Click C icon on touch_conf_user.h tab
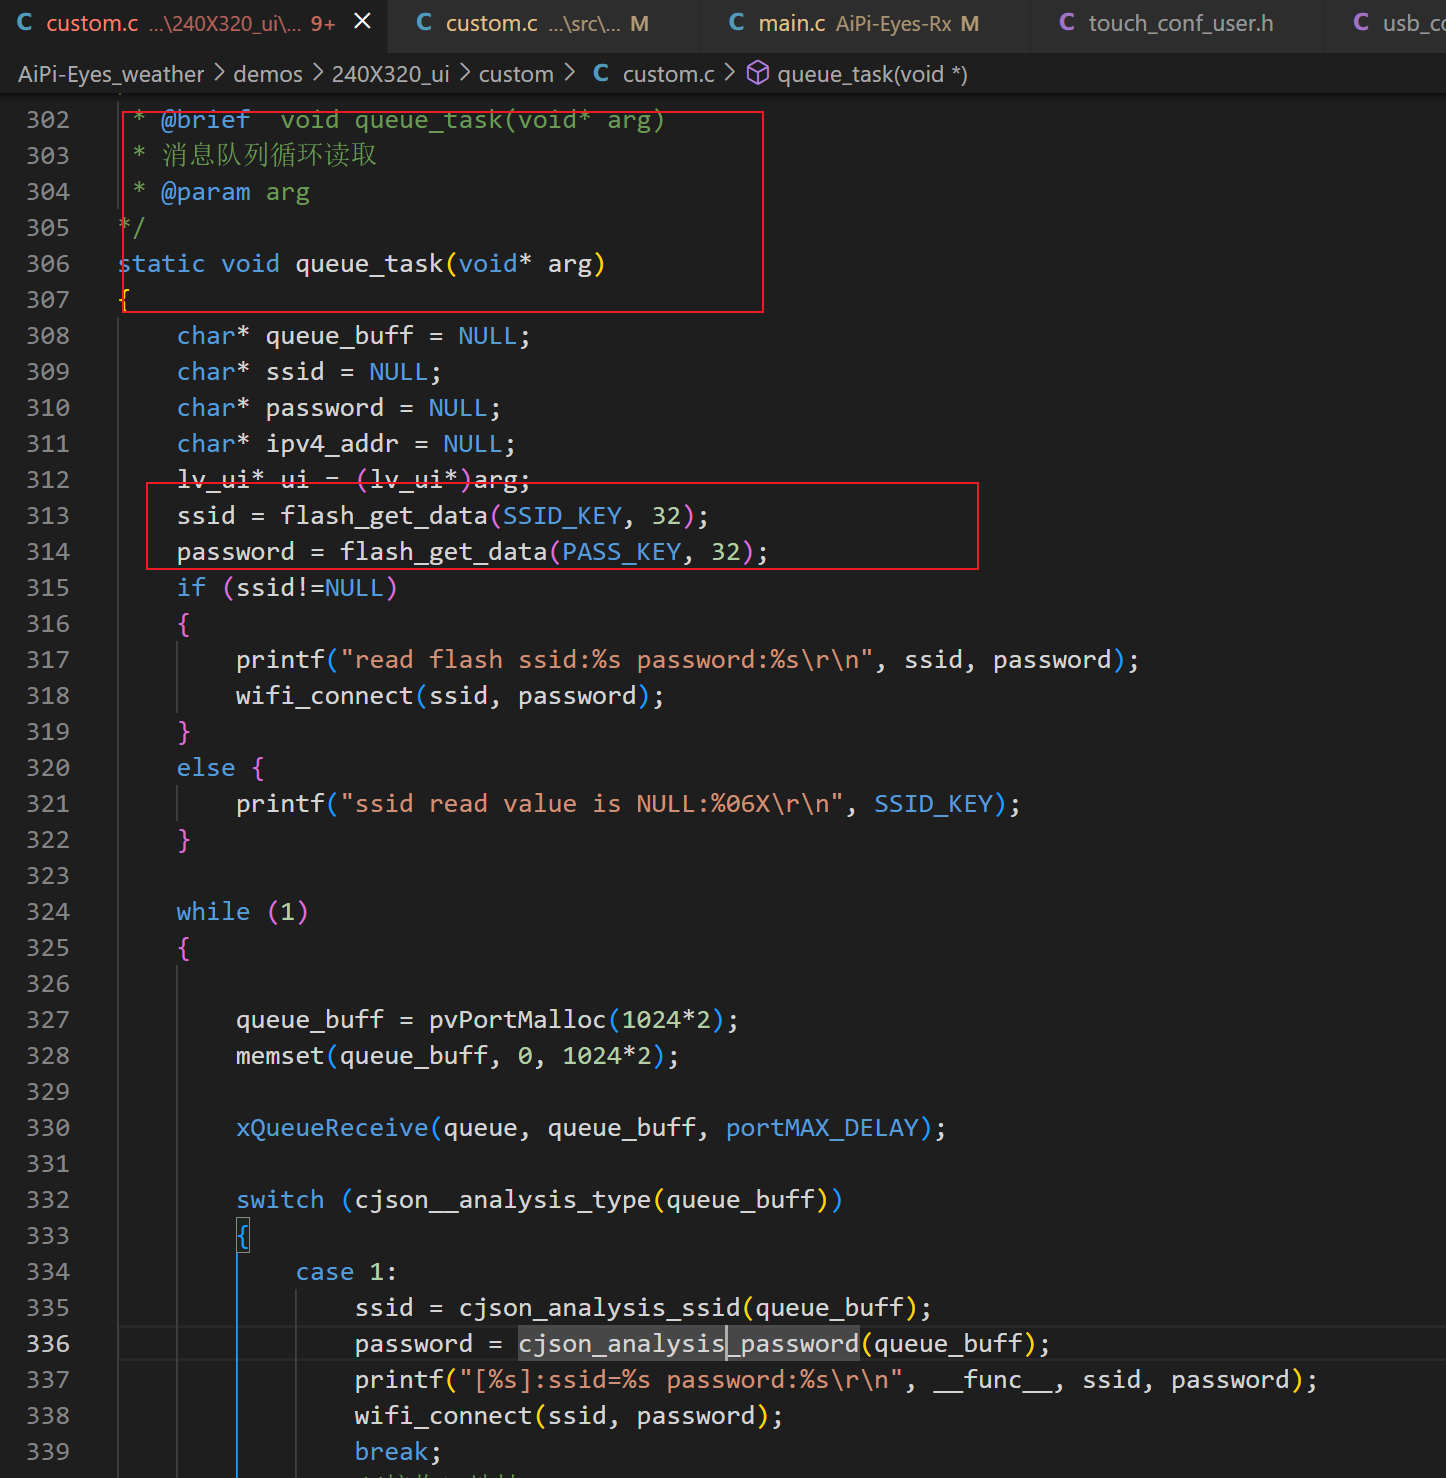1446x1478 pixels. point(1067,22)
